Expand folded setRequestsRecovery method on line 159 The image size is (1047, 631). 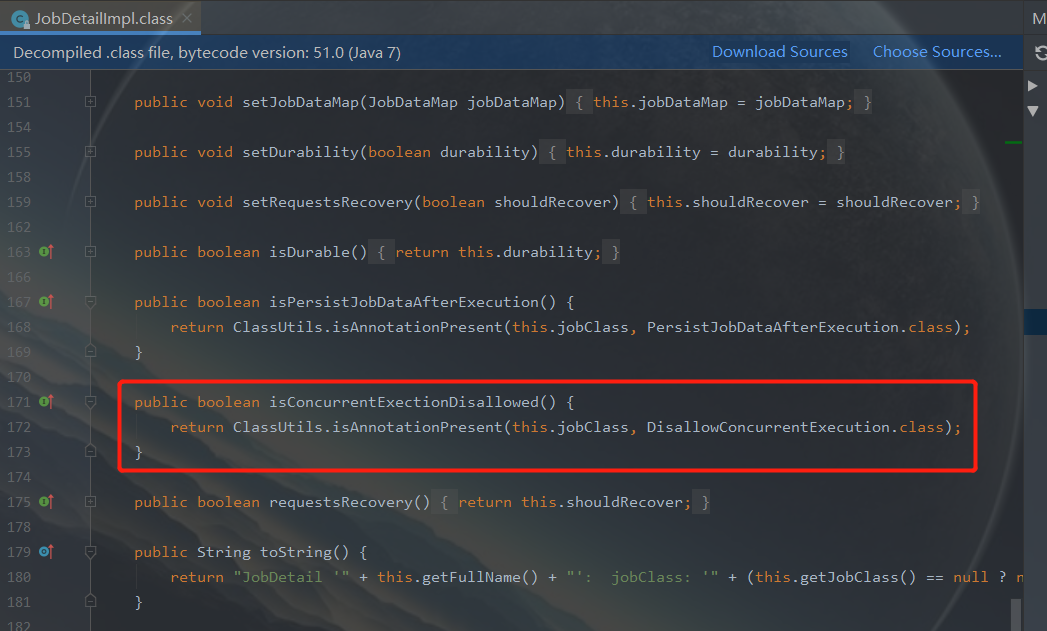coord(90,202)
